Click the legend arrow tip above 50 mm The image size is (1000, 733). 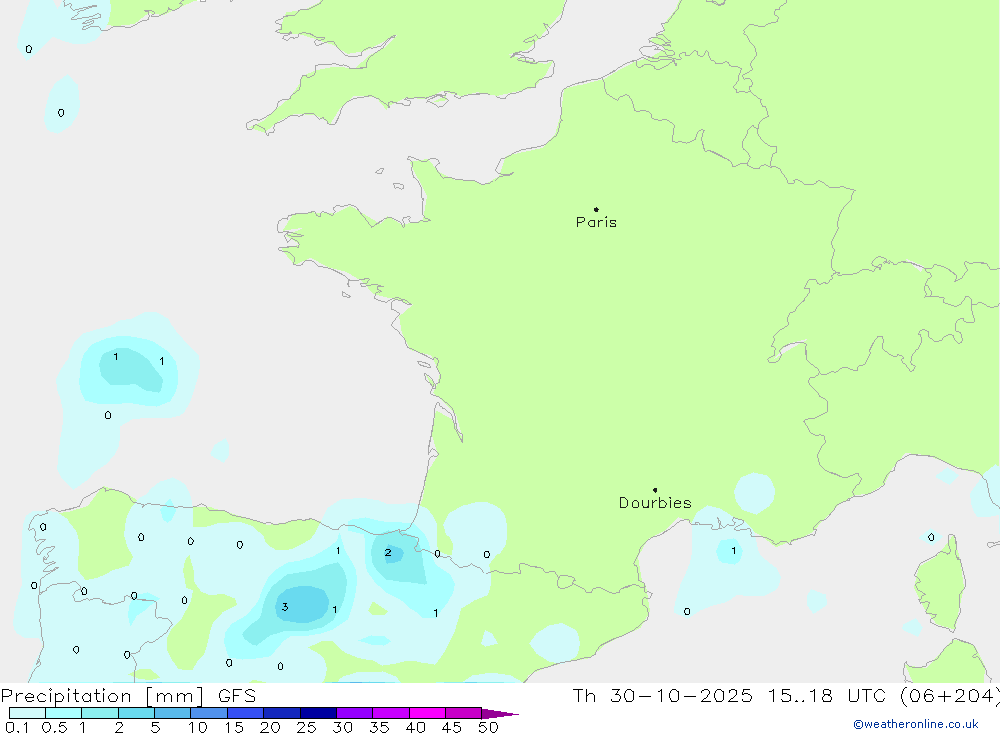(x=500, y=714)
